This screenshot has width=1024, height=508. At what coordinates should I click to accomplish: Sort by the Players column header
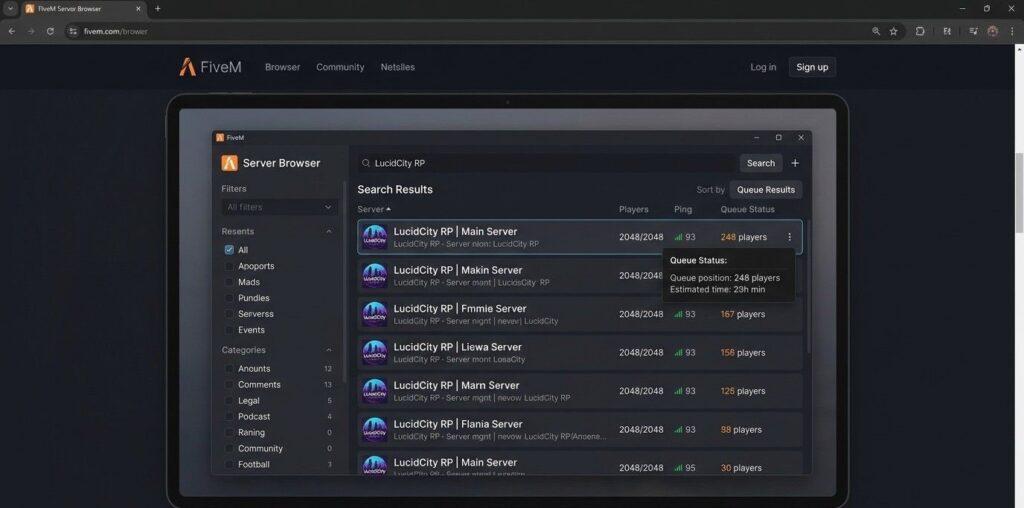(x=633, y=210)
